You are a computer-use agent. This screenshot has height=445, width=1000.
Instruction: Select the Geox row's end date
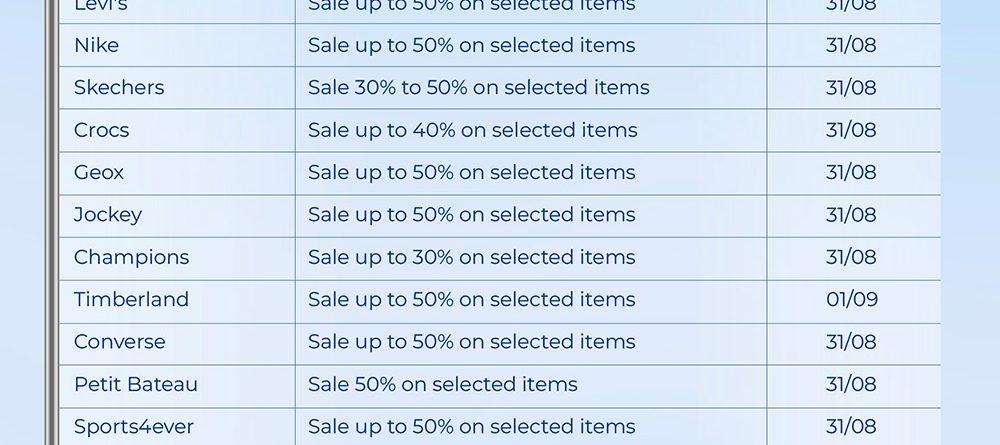coord(851,172)
